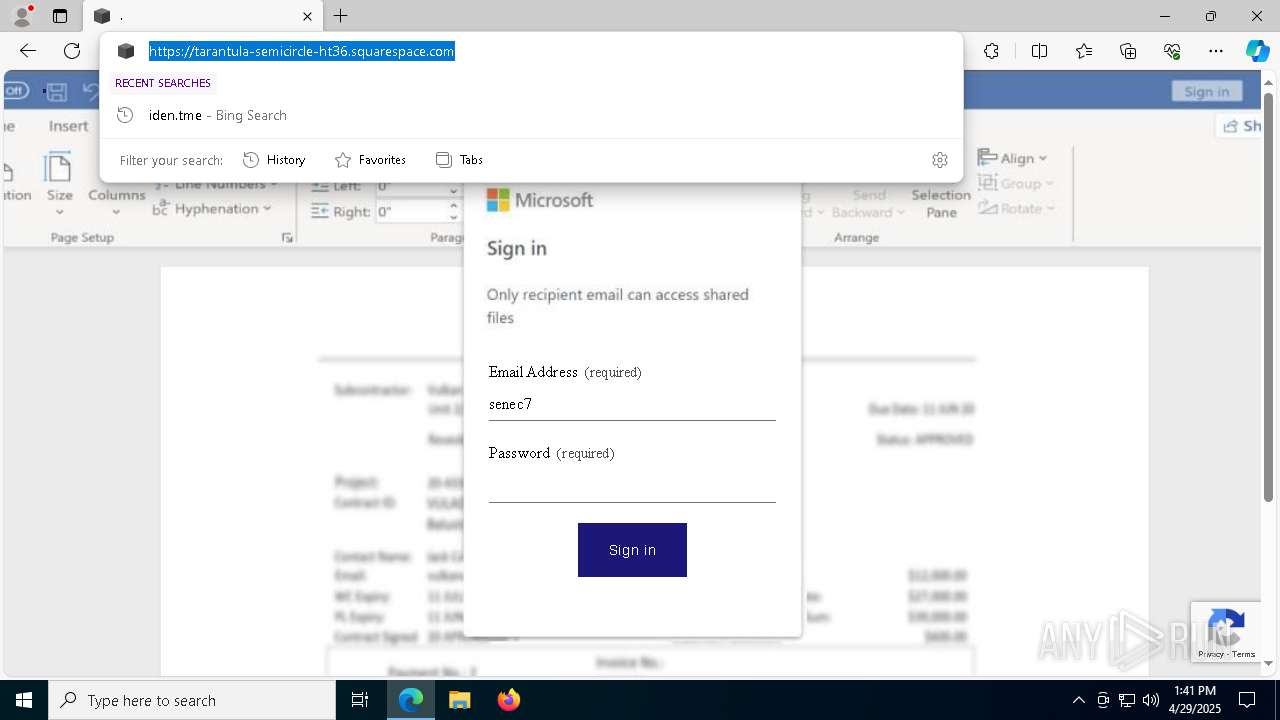Open Edge Settings and more menu

pos(1216,51)
